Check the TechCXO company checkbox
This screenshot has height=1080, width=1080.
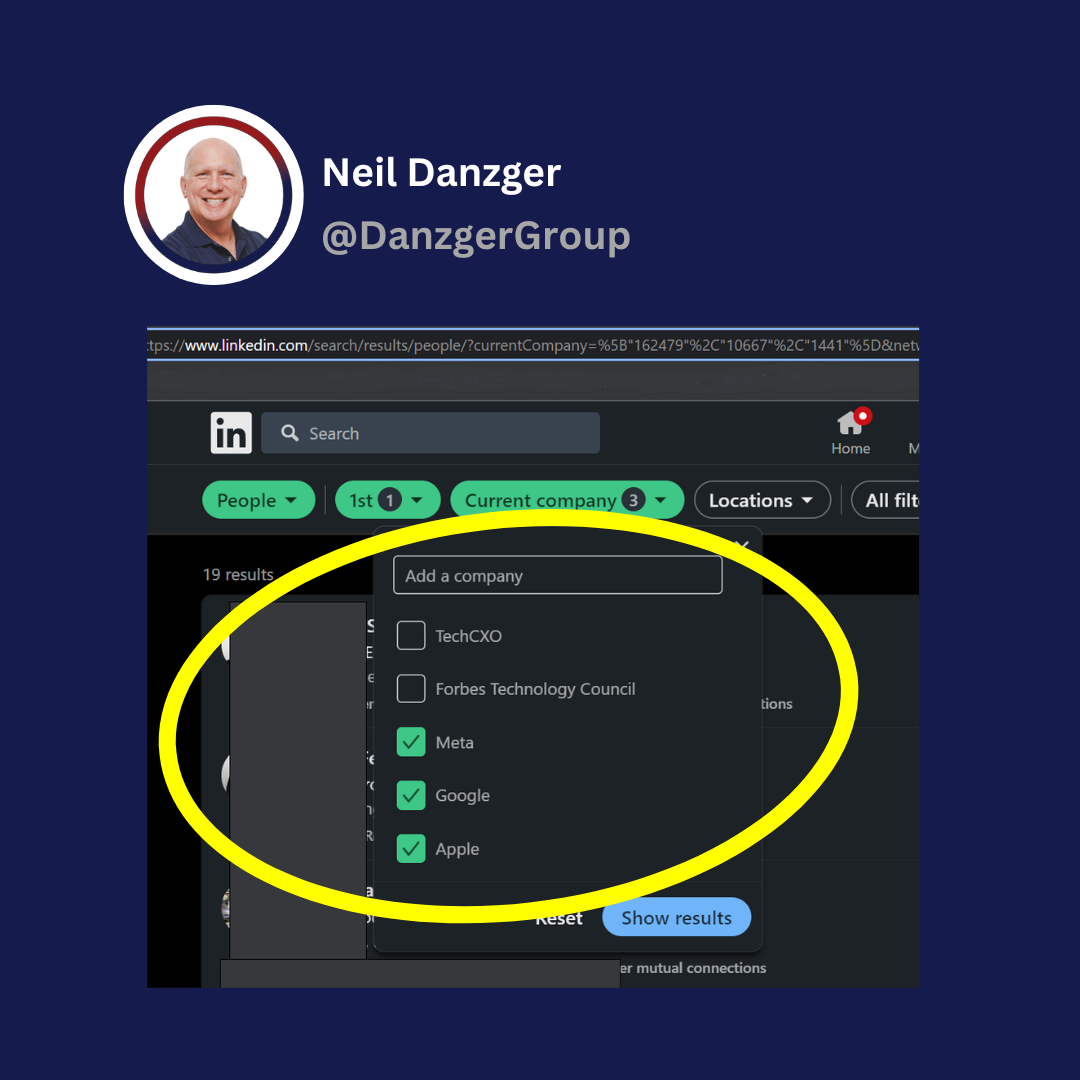tap(411, 636)
